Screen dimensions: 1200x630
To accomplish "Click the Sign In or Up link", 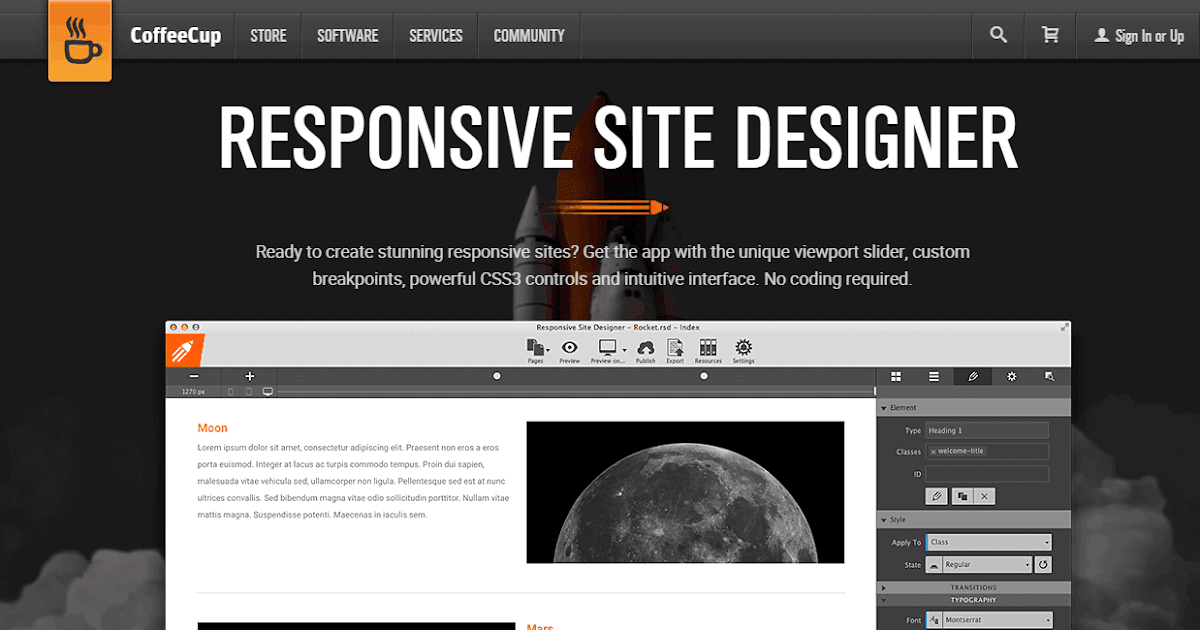I will 1138,36.
